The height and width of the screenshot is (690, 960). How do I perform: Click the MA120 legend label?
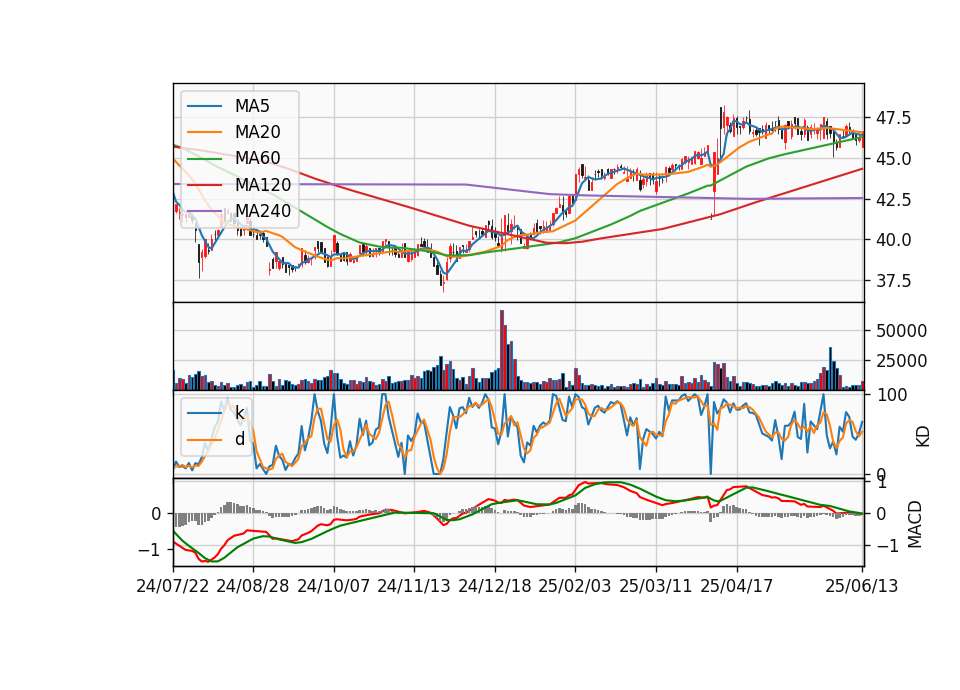[x=263, y=185]
